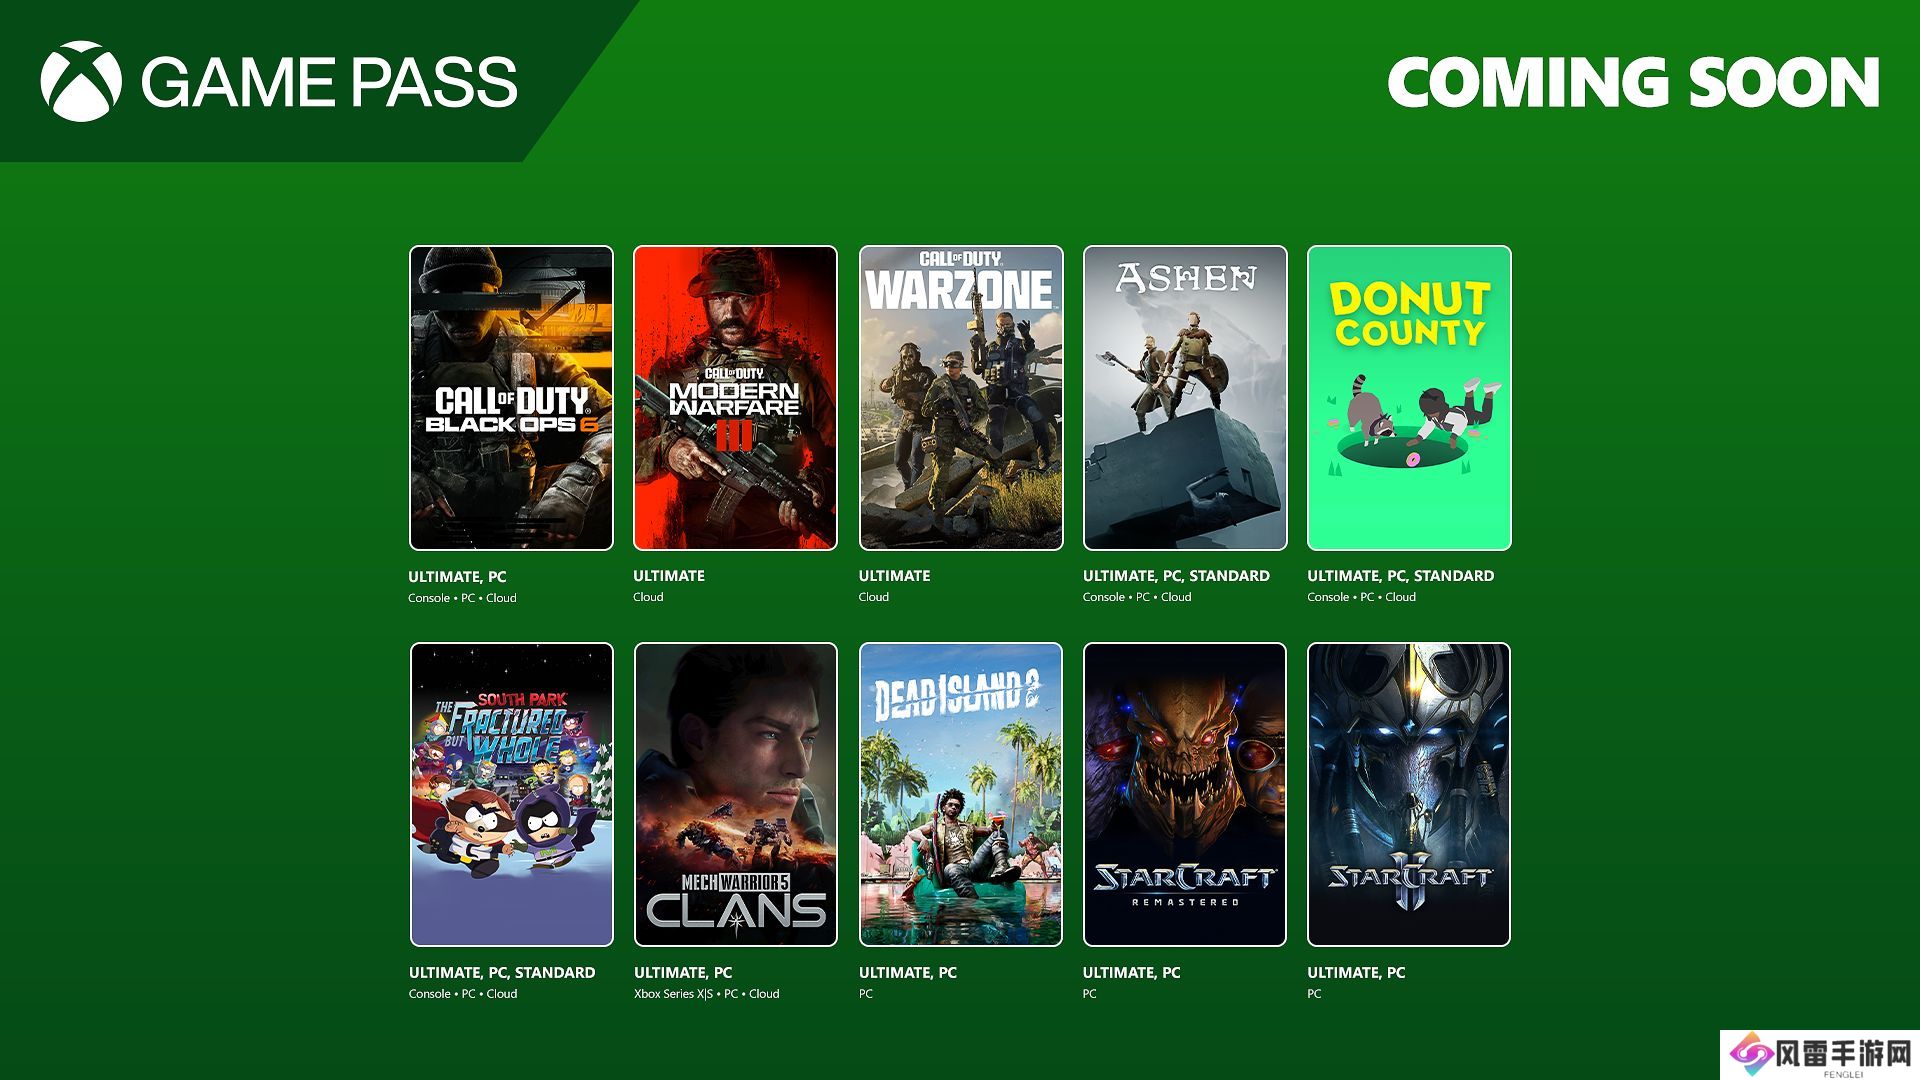Click the Xbox logo icon
The width and height of the screenshot is (1920, 1080).
tap(81, 81)
